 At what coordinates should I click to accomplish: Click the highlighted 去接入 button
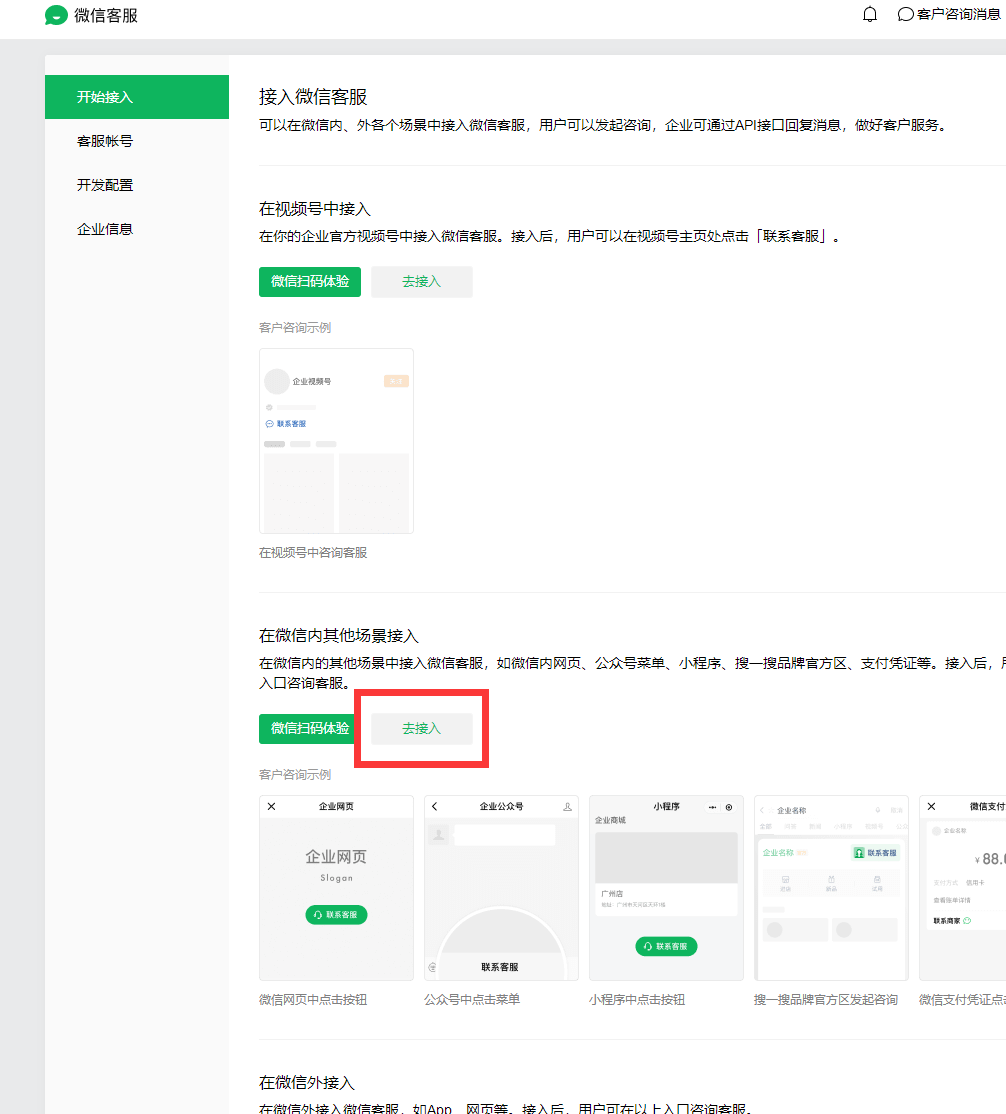(421, 728)
